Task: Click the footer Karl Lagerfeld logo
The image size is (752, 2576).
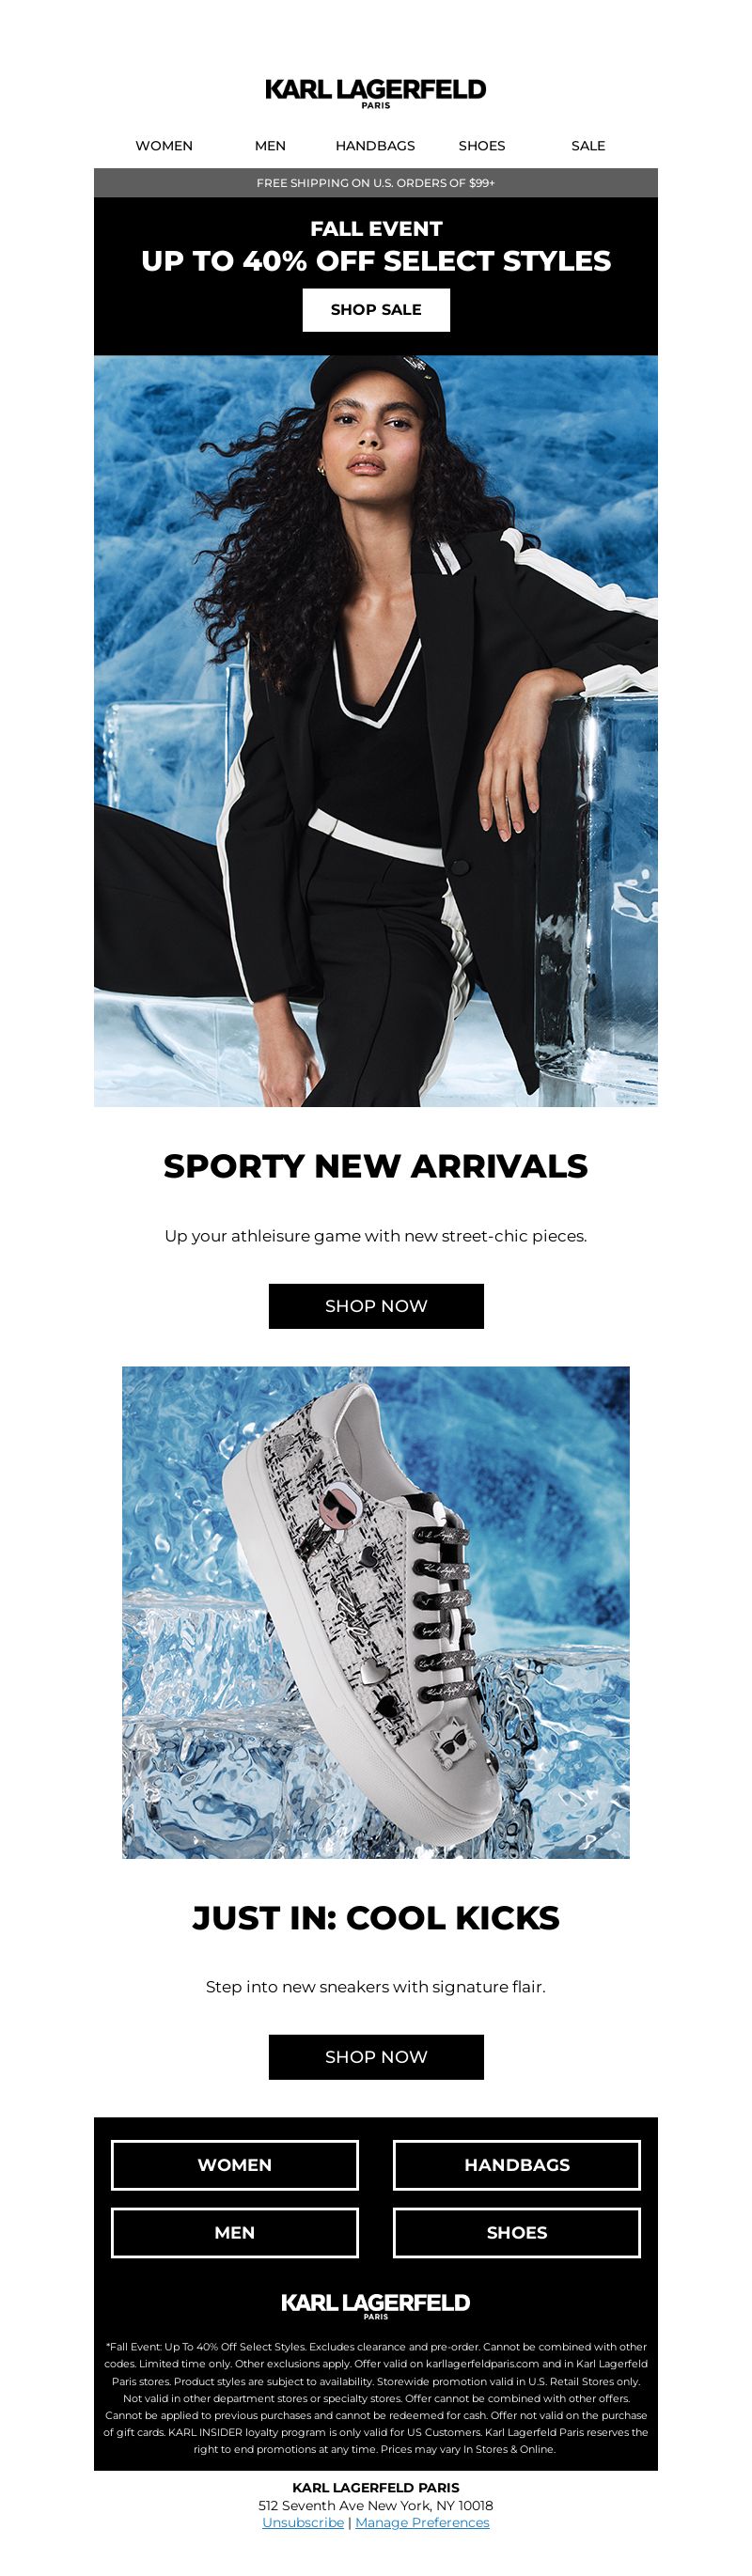Action: click(x=376, y=2306)
